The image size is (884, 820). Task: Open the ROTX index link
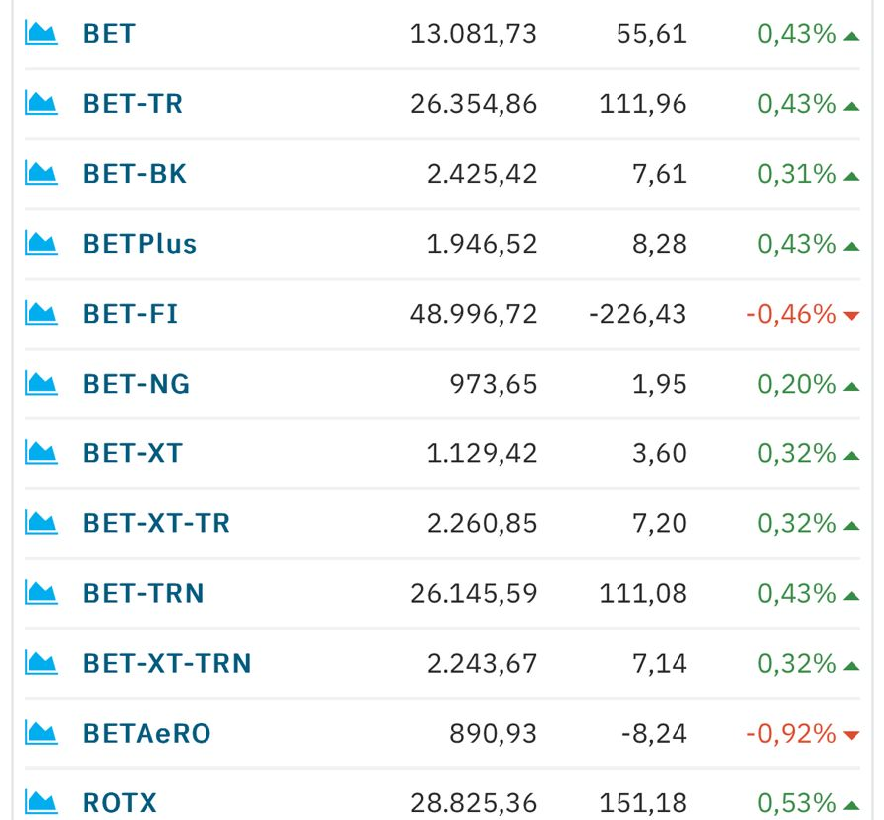click(120, 803)
